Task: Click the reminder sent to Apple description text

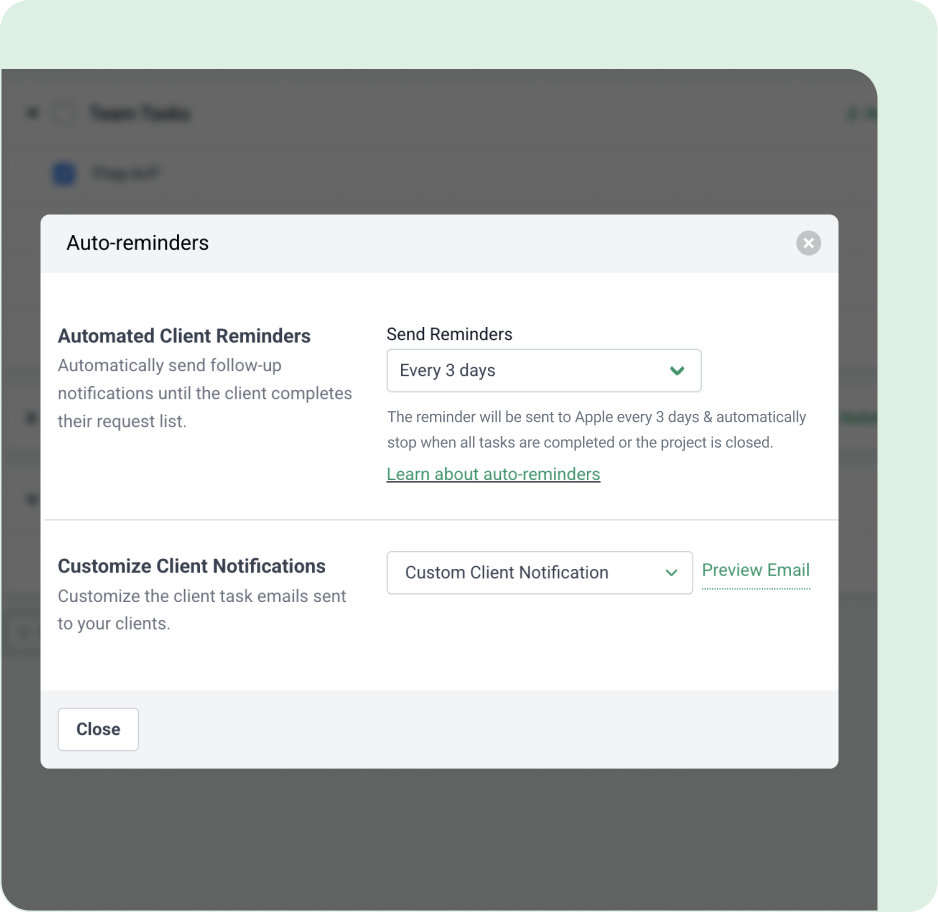Action: pos(596,429)
